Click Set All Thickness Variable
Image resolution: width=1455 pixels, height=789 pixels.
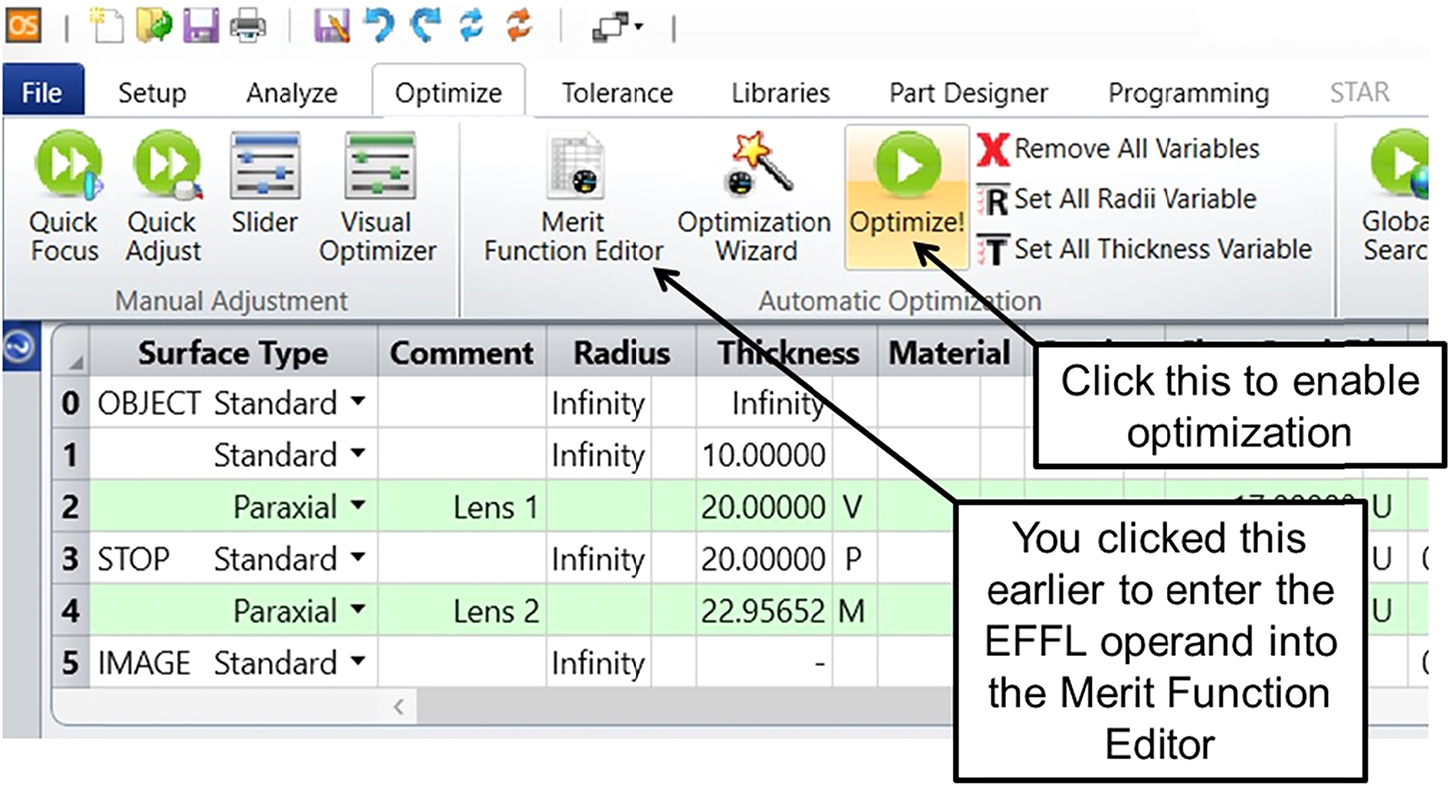click(1144, 249)
